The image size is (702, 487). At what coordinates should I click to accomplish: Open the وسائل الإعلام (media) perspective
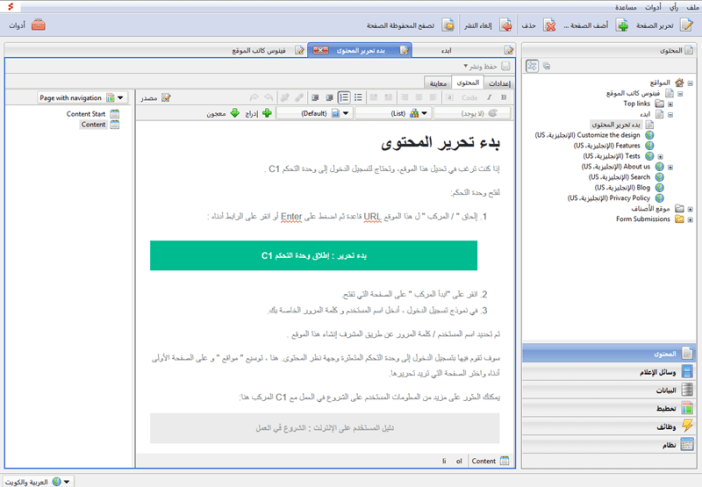pyautogui.click(x=609, y=372)
